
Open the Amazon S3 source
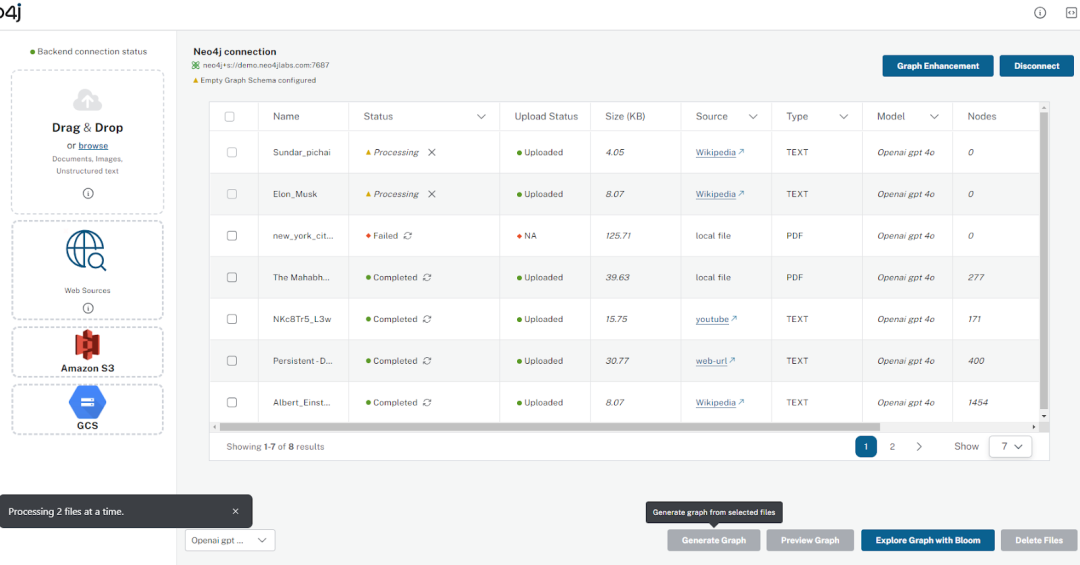87,352
